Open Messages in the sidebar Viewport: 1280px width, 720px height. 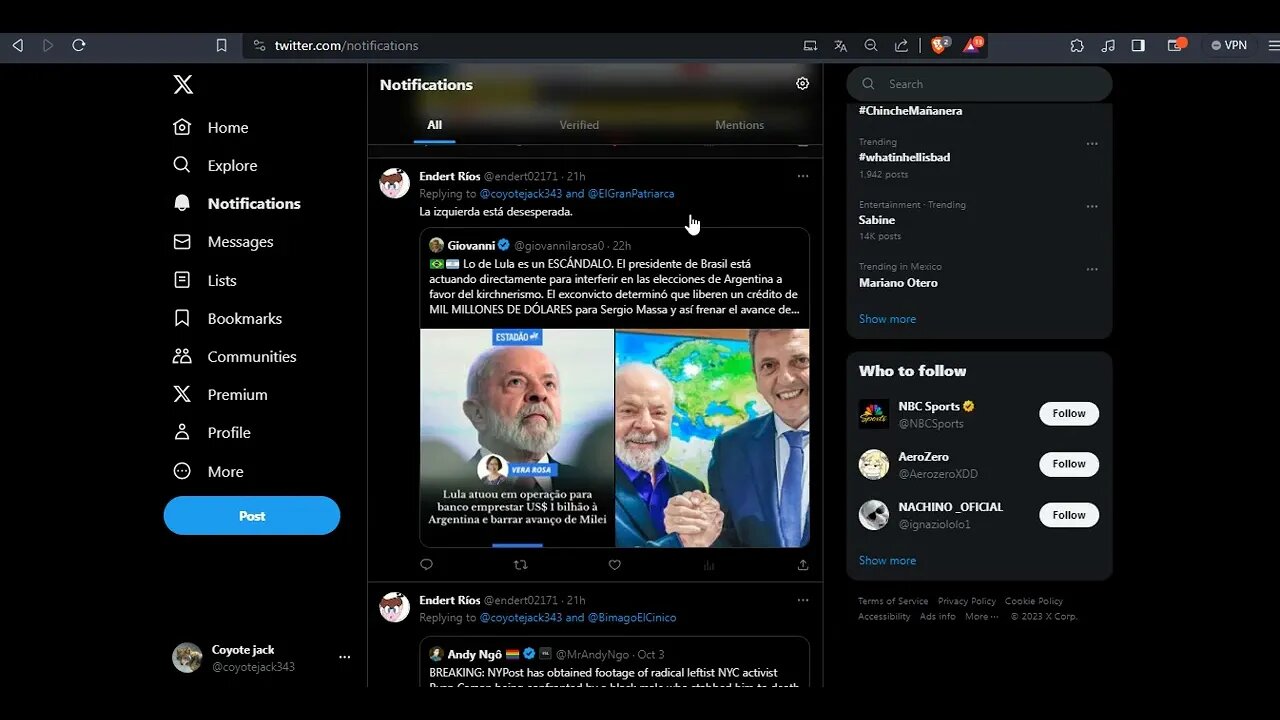pyautogui.click(x=223, y=242)
